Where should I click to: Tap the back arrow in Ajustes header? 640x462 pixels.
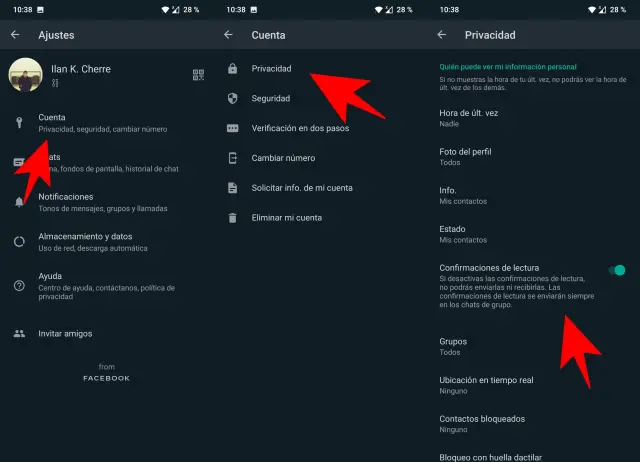15,35
